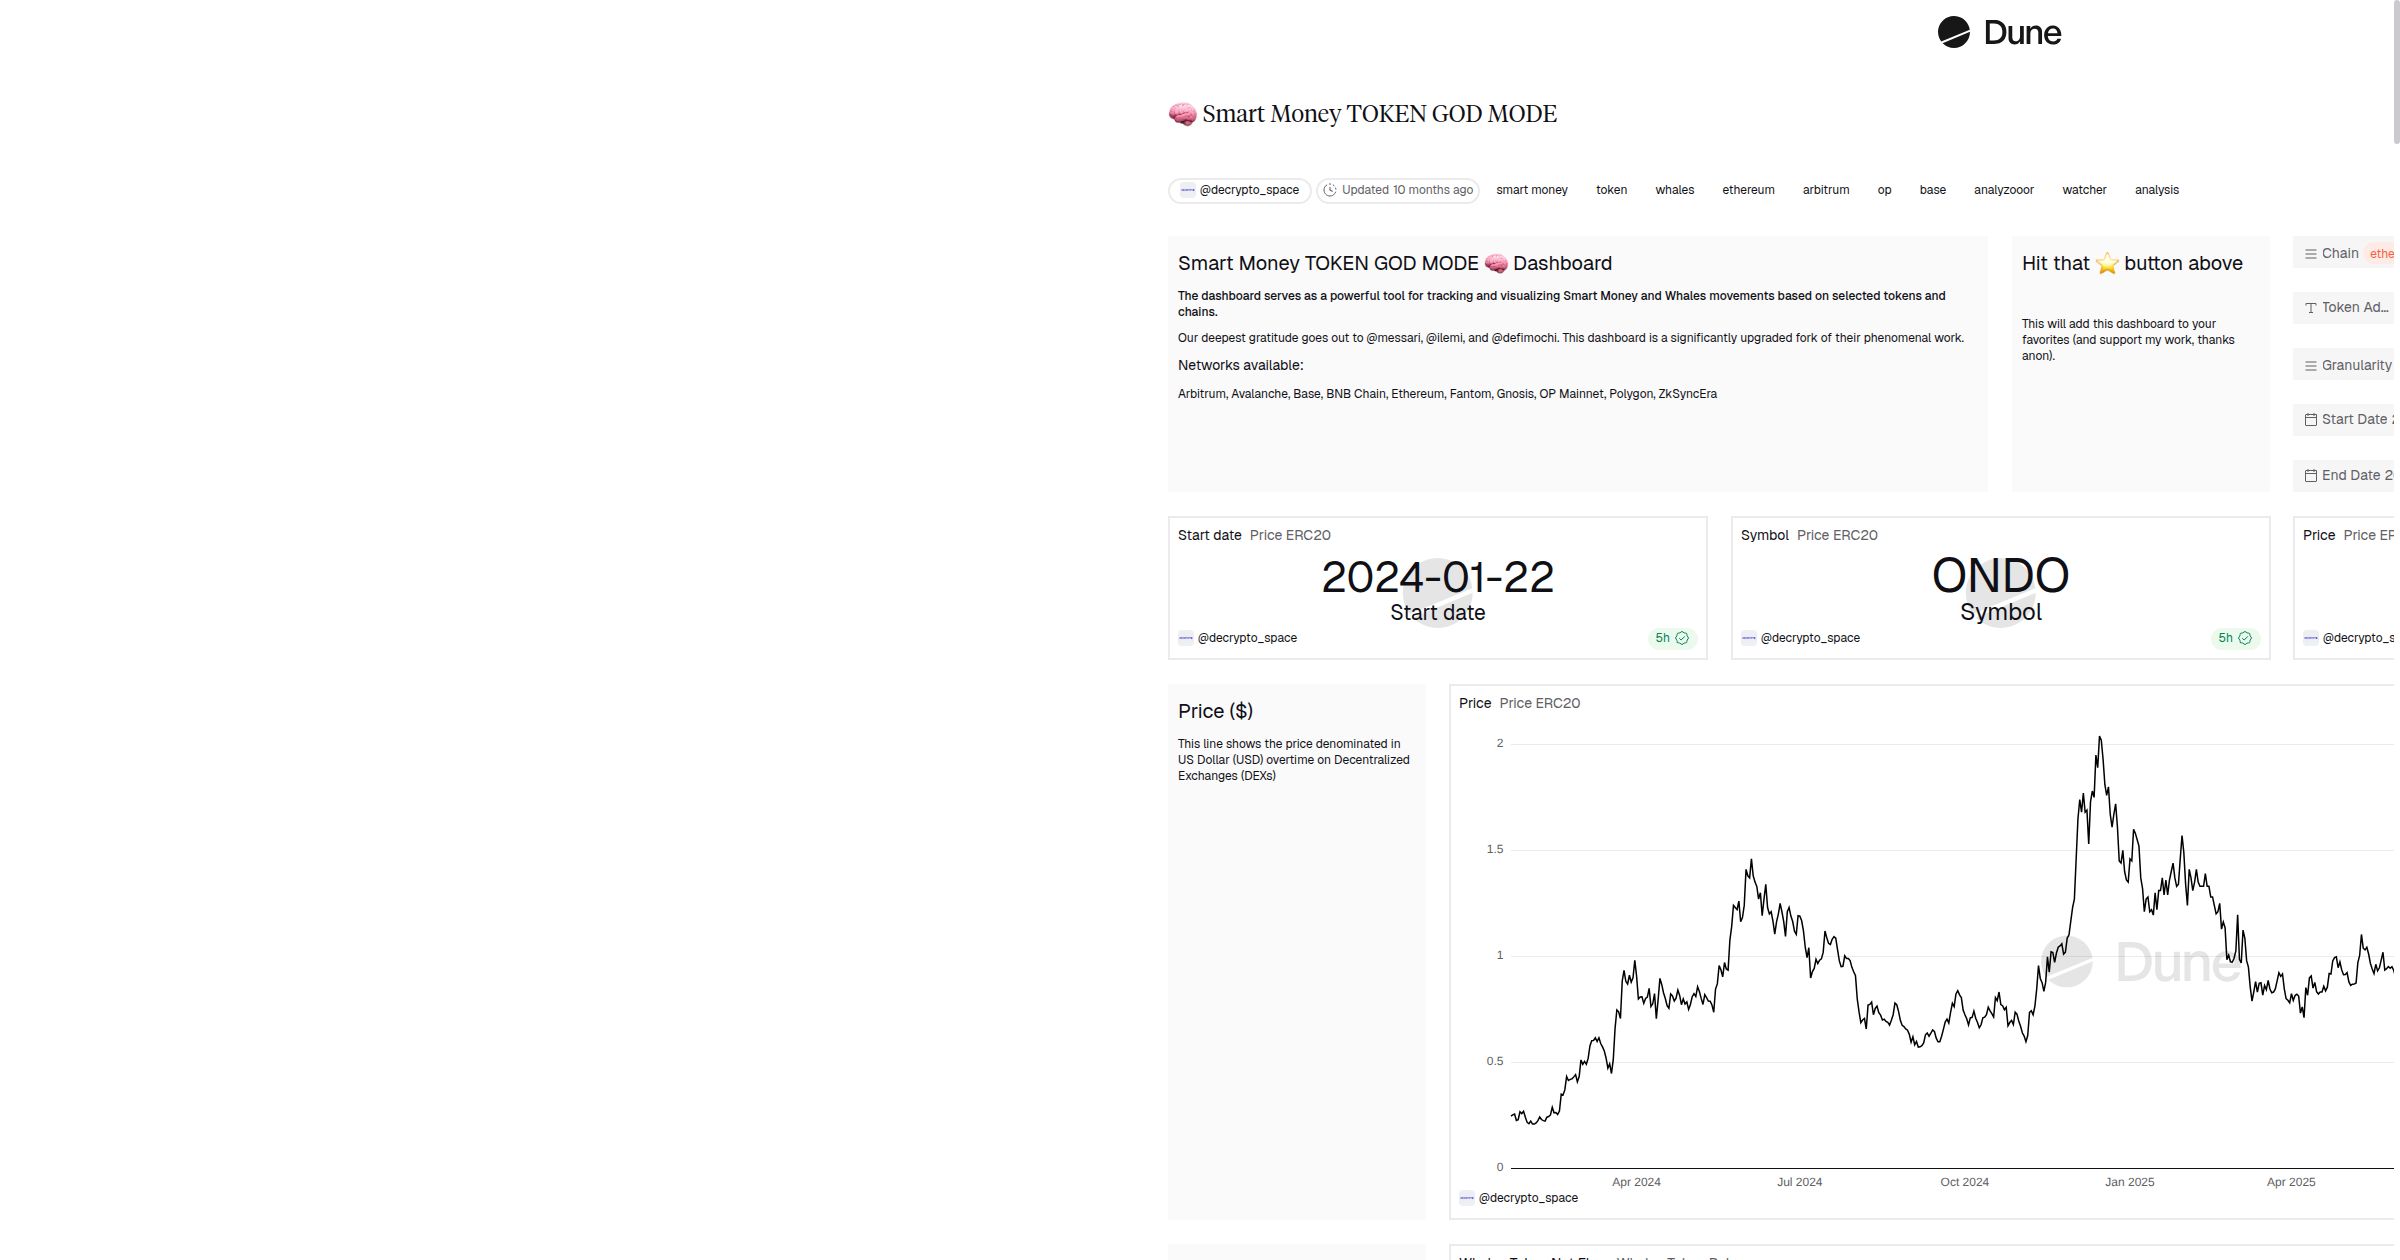Select the smart money tag

1532,189
